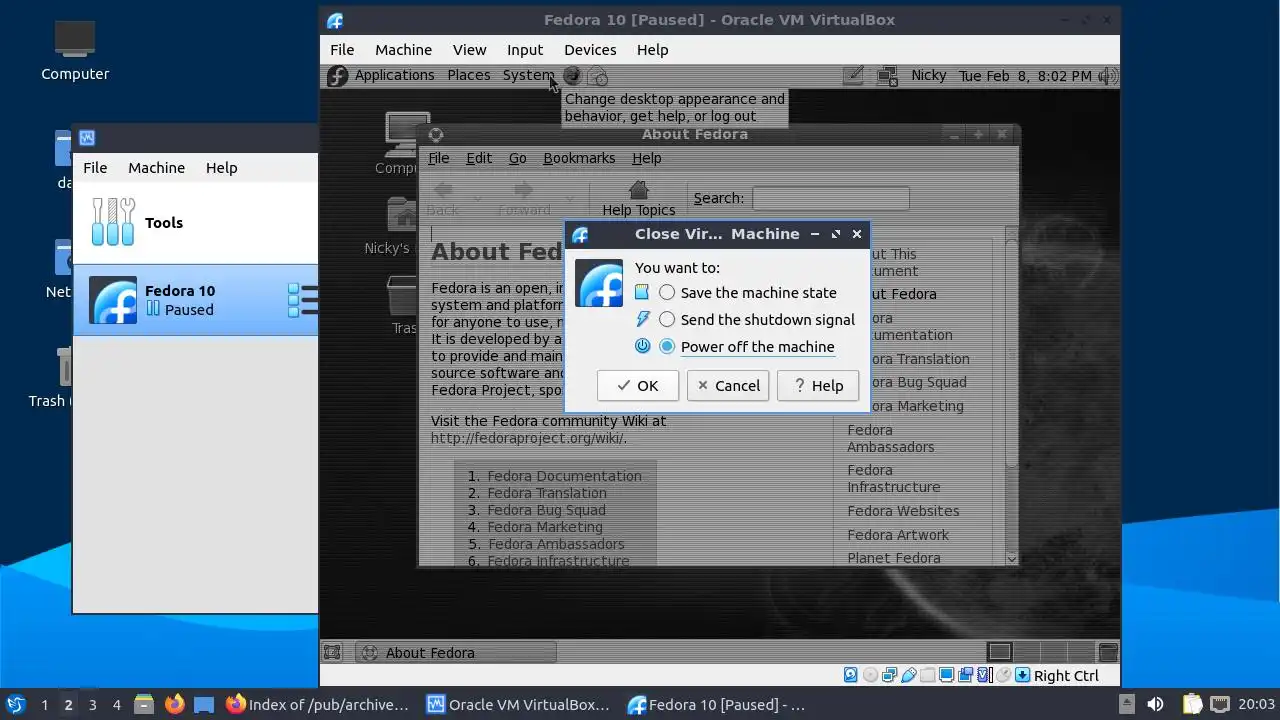1280x720 pixels.
Task: Click the guest first workspace switcher cell
Action: [1000, 653]
